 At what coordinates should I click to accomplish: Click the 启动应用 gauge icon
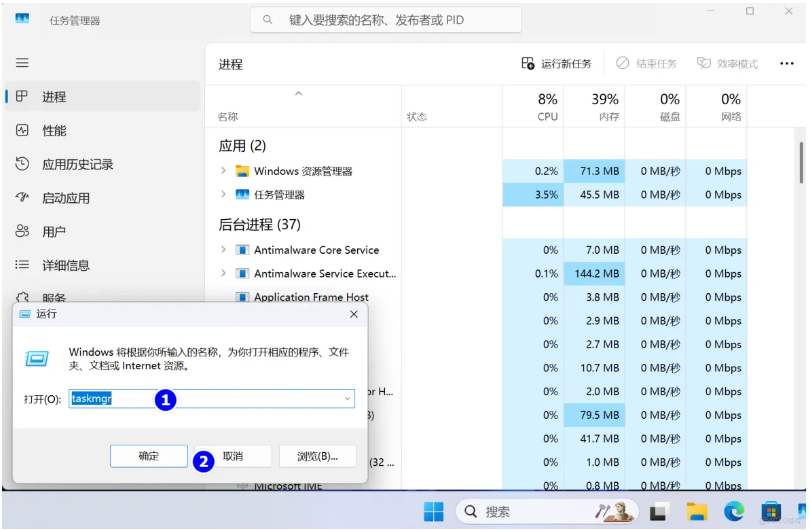22,197
